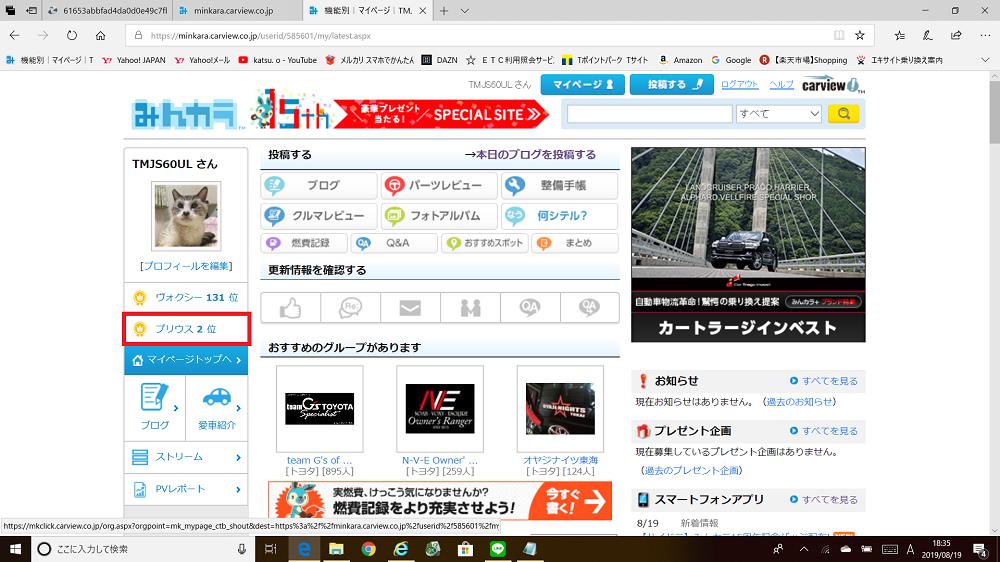Click the yellow search magnifier button
Screen dimensions: 1000x562
(843, 114)
